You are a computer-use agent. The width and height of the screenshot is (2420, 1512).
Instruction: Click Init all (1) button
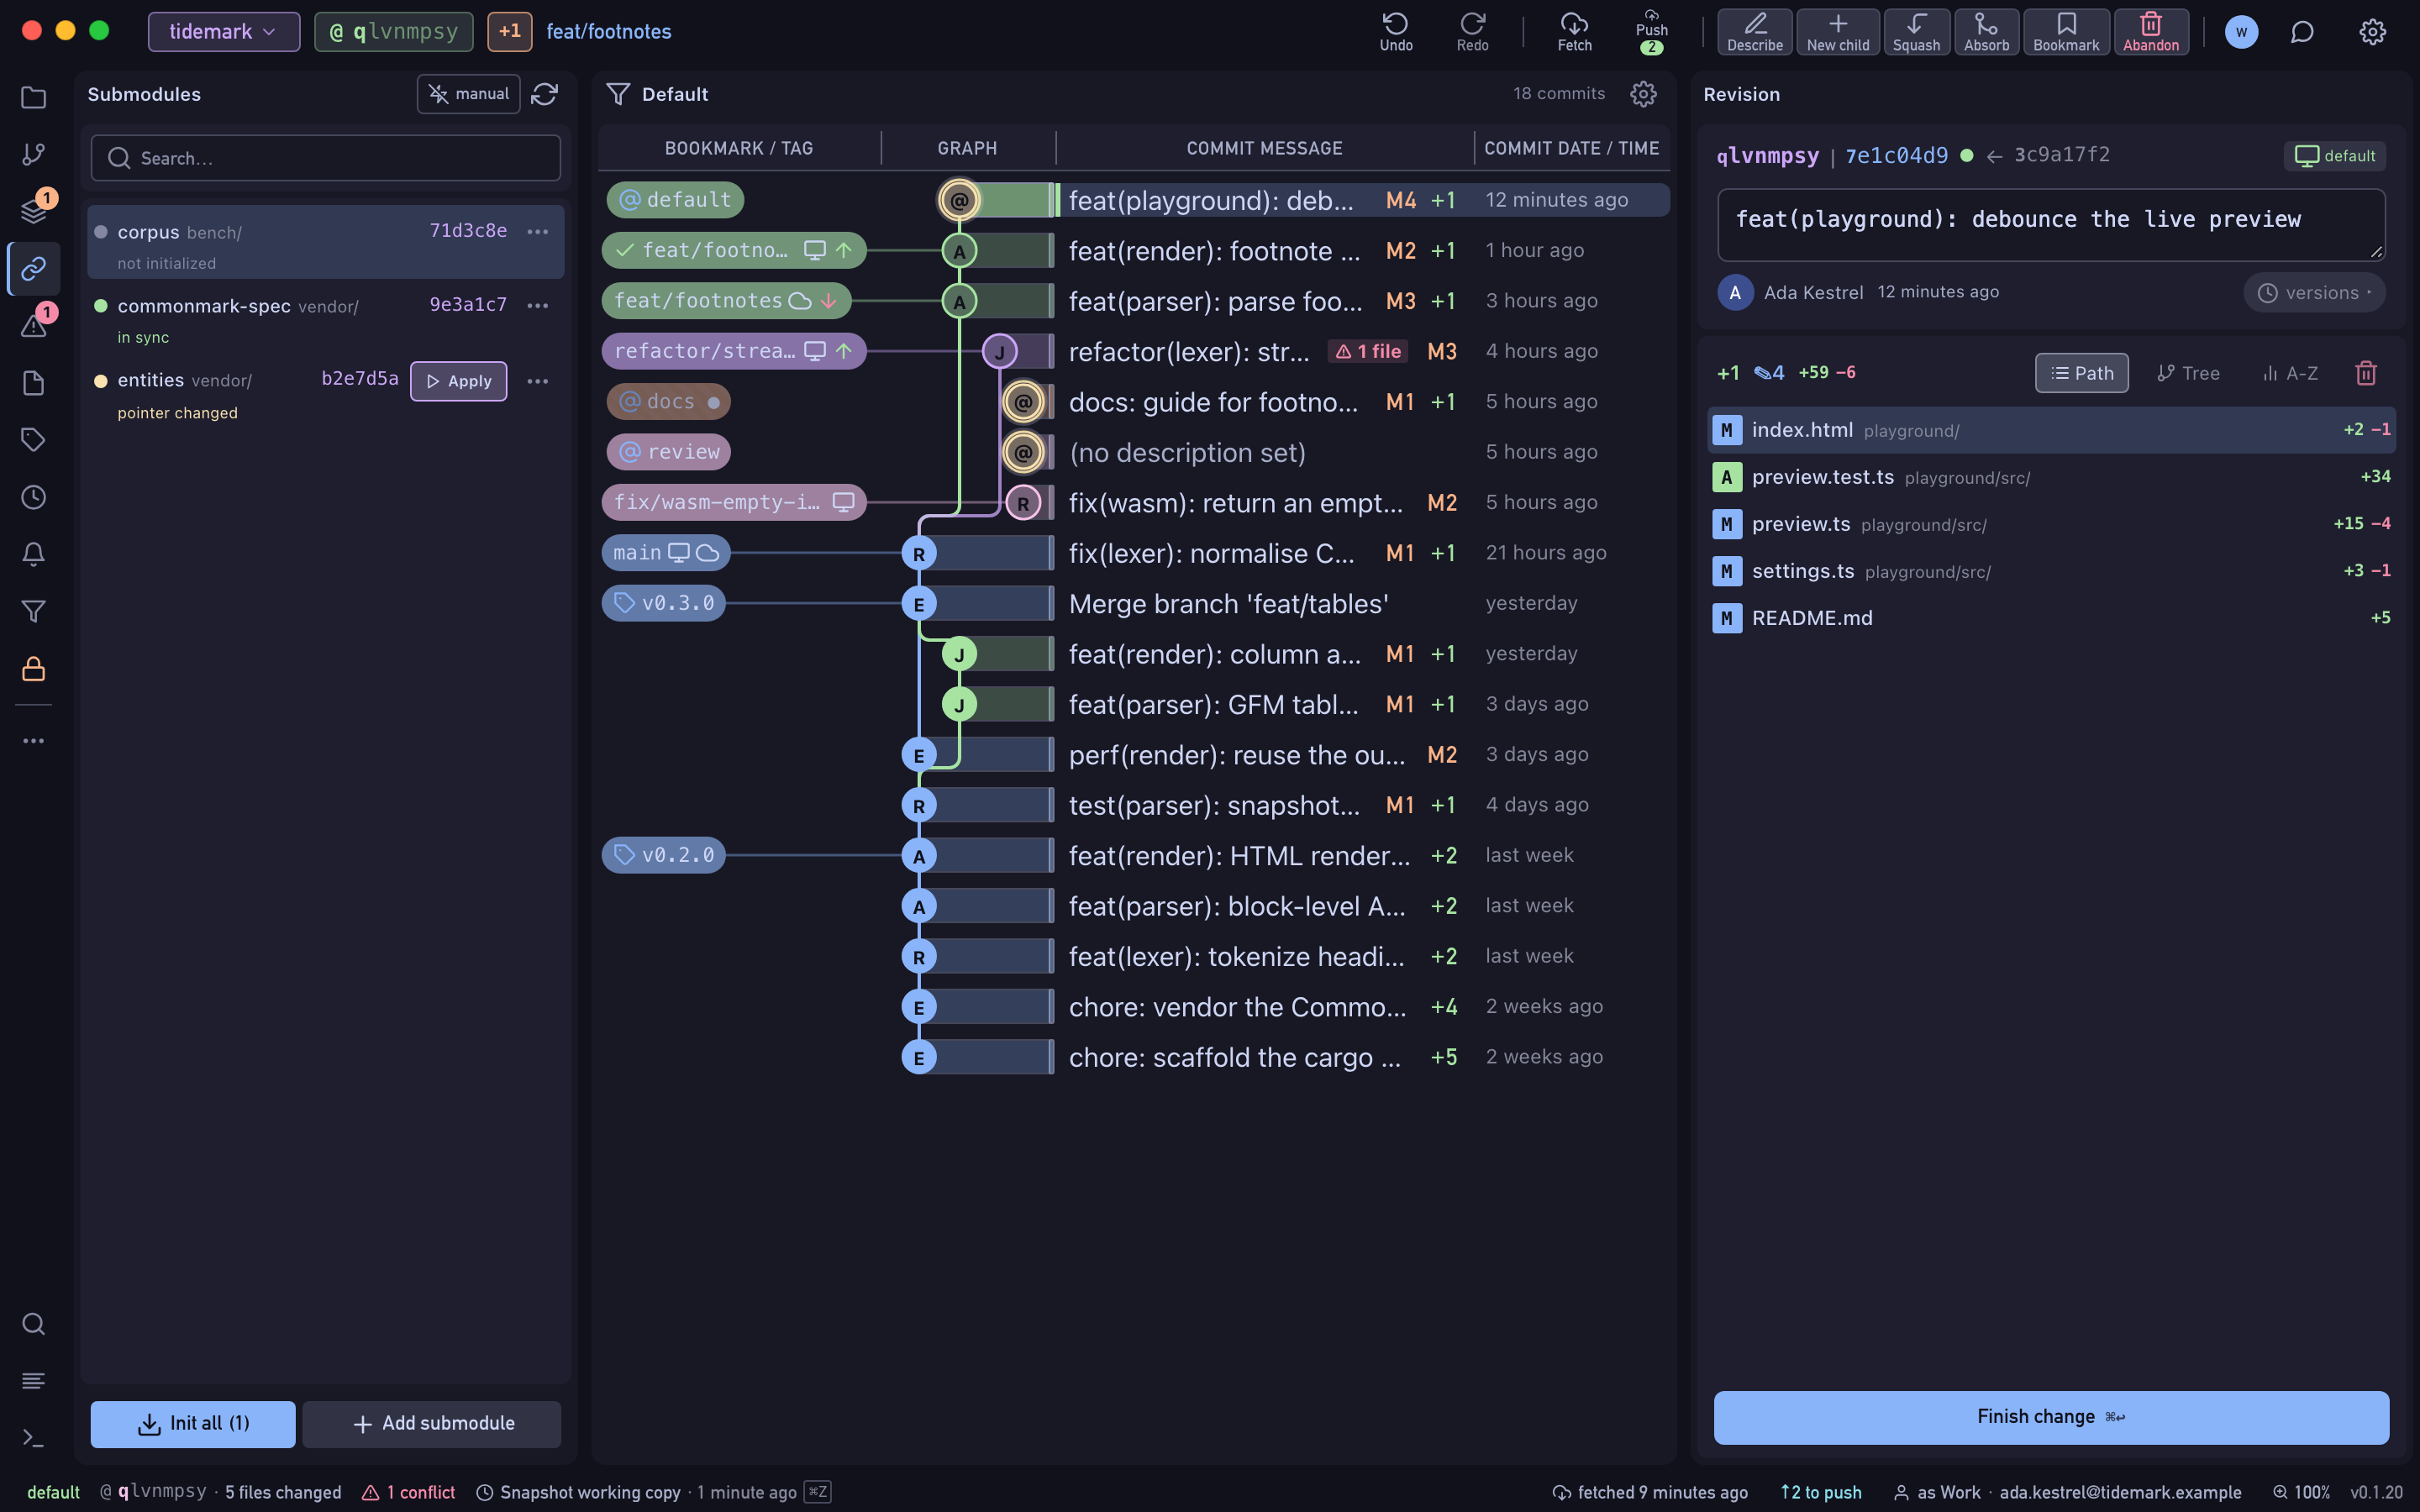coord(193,1424)
